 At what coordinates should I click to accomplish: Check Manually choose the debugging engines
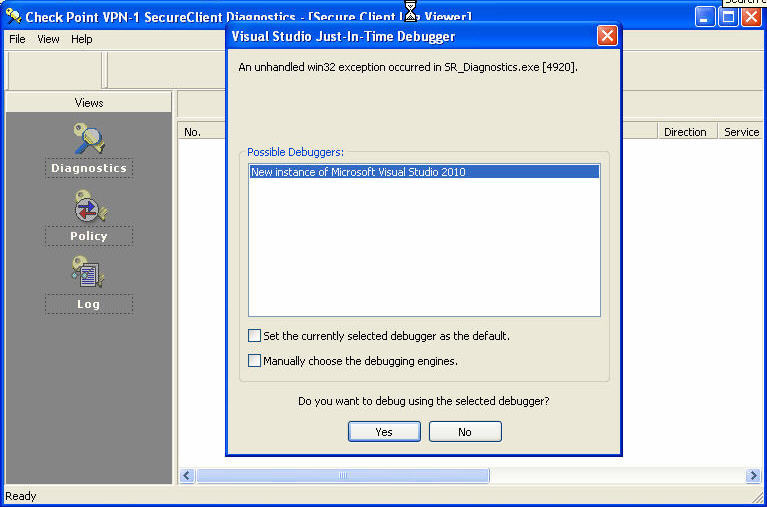click(254, 361)
